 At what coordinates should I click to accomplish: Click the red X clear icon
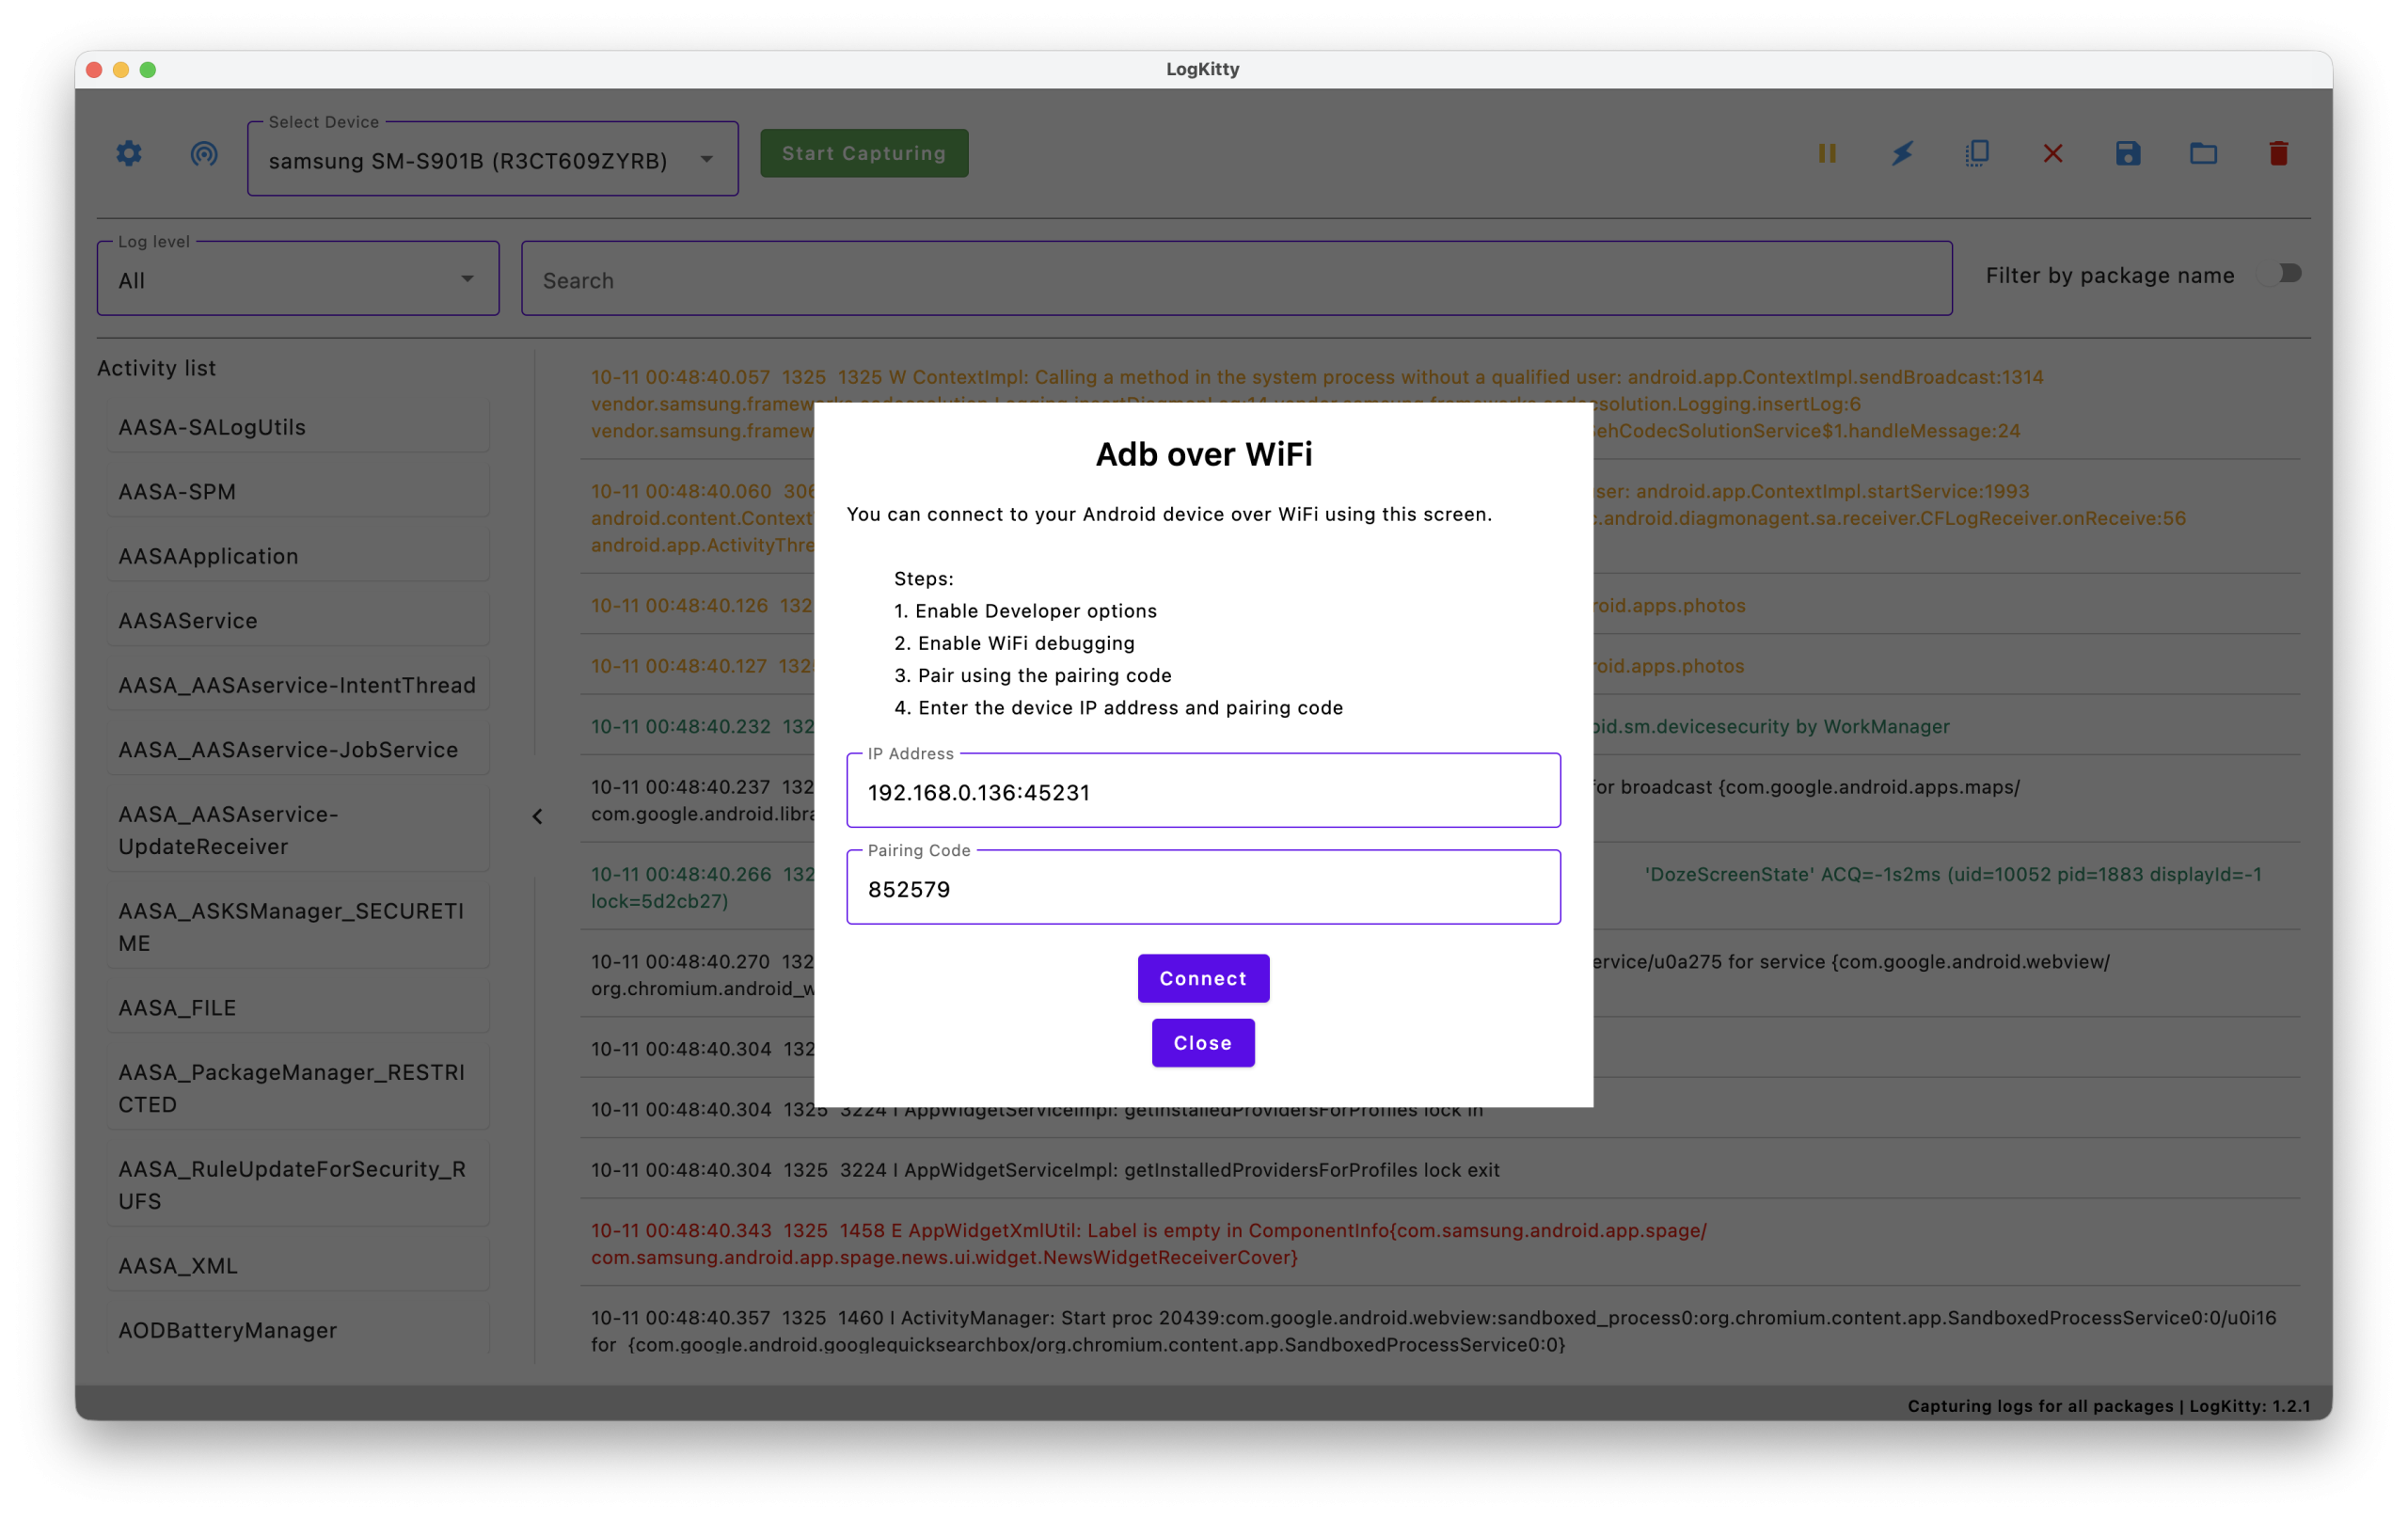click(2053, 153)
